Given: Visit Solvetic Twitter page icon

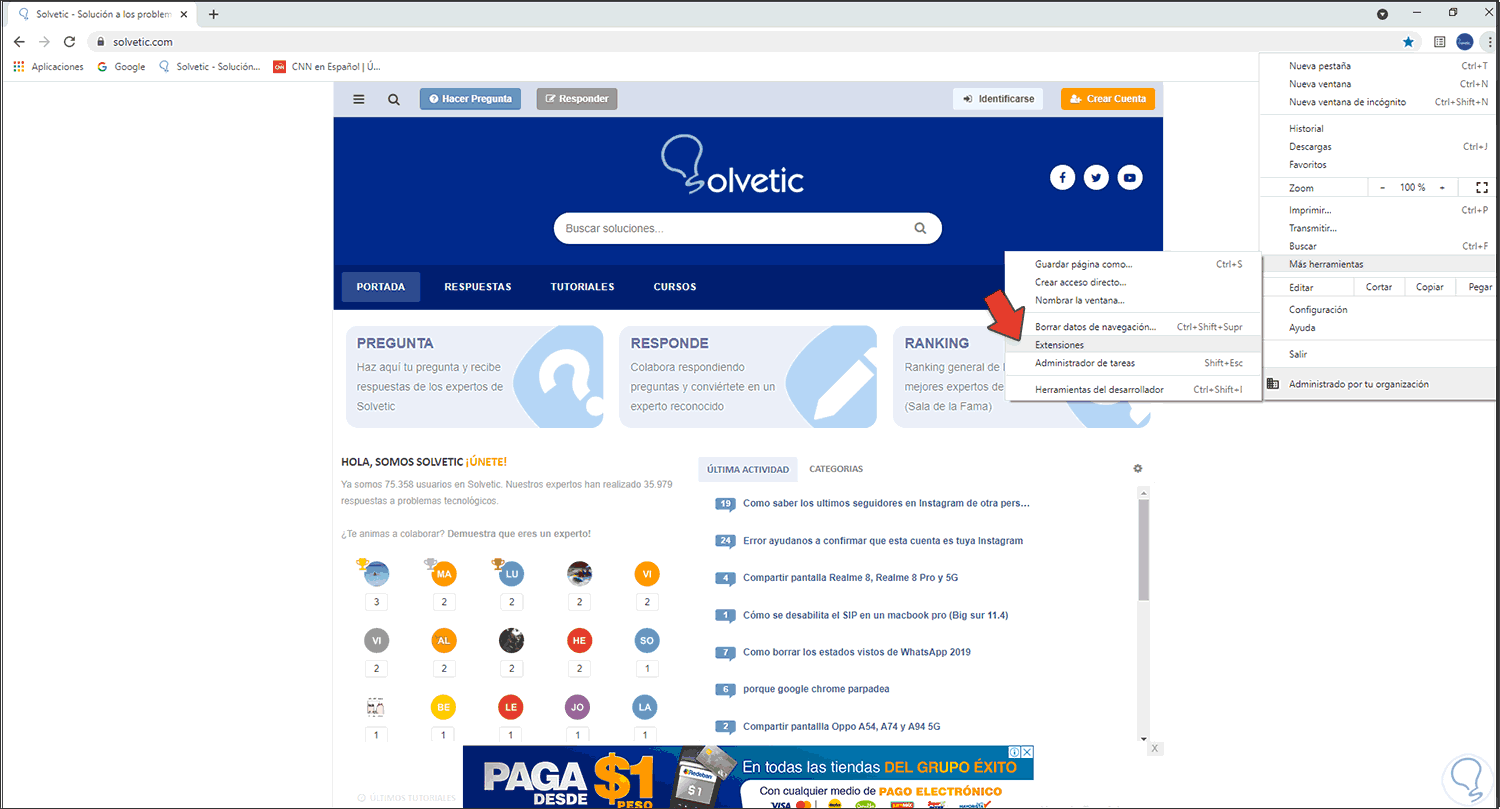Looking at the screenshot, I should pyautogui.click(x=1097, y=178).
